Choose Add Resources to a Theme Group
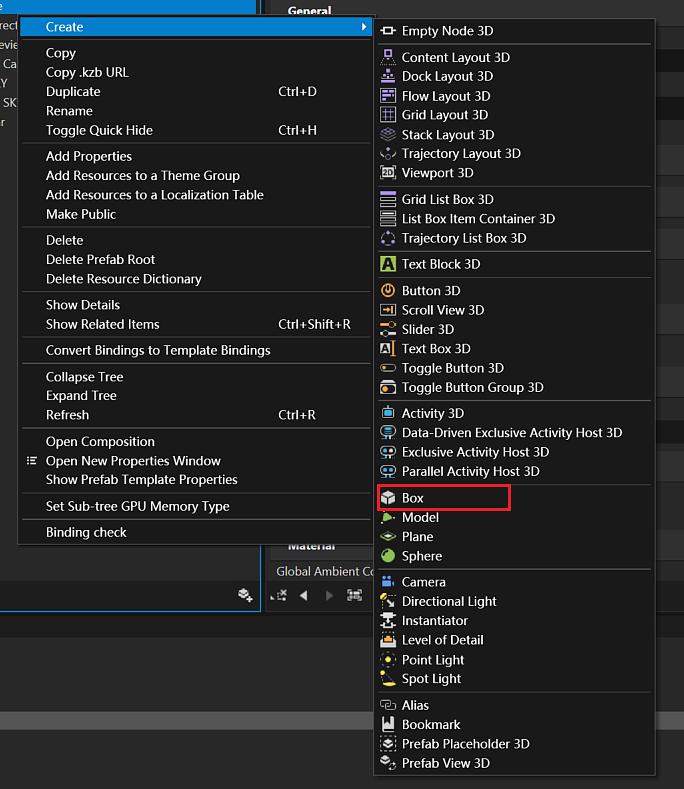Image resolution: width=684 pixels, height=789 pixels. [142, 176]
